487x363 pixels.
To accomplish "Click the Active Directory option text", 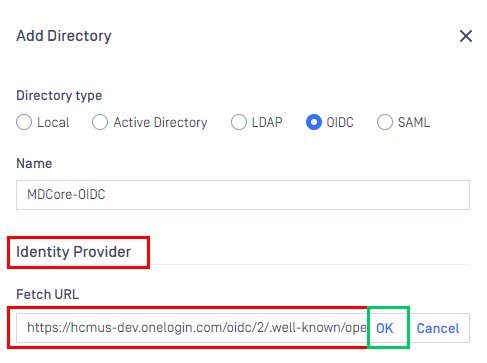I will tap(160, 122).
